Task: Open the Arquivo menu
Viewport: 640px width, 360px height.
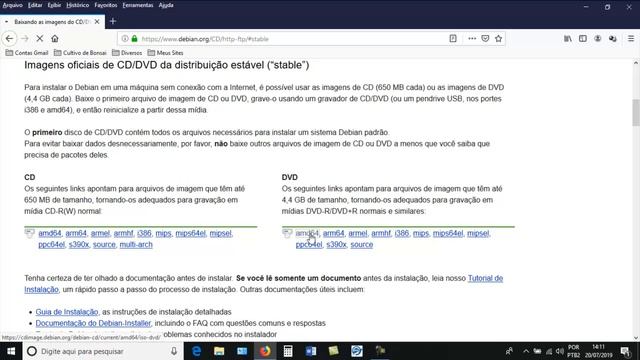Action: (13, 5)
